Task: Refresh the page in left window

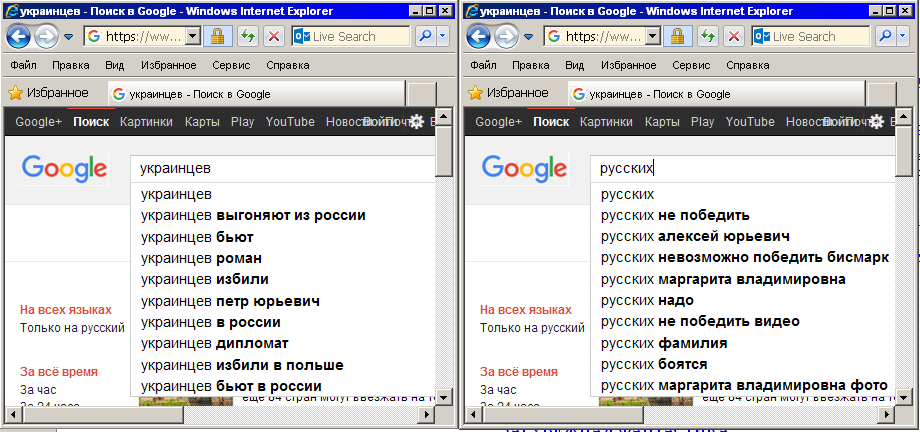Action: tap(248, 37)
